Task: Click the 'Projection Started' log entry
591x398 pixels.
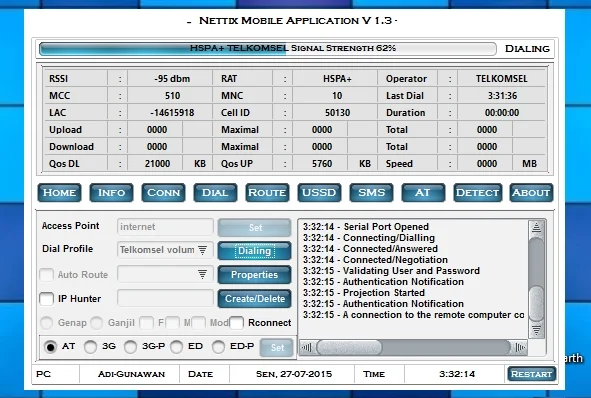Action: [364, 292]
